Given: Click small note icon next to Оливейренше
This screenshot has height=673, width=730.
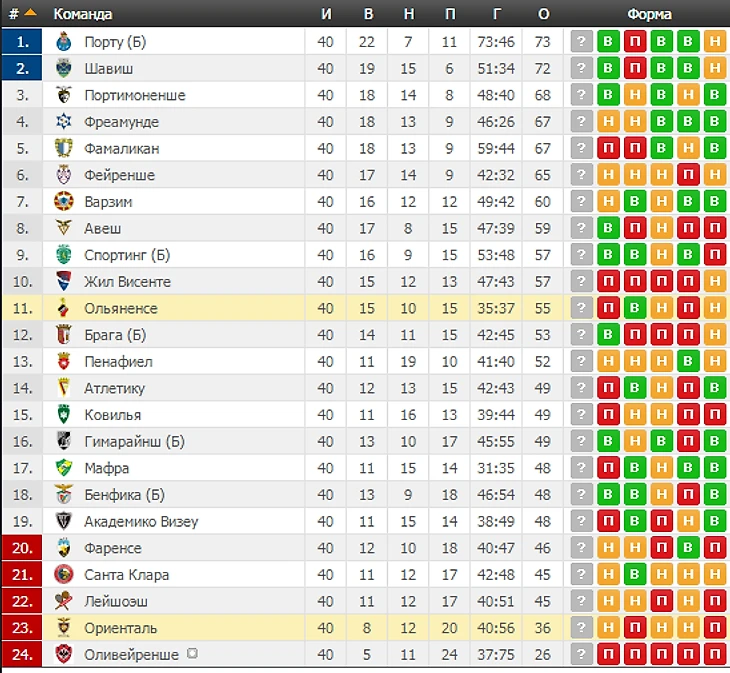Looking at the screenshot, I should [x=192, y=653].
